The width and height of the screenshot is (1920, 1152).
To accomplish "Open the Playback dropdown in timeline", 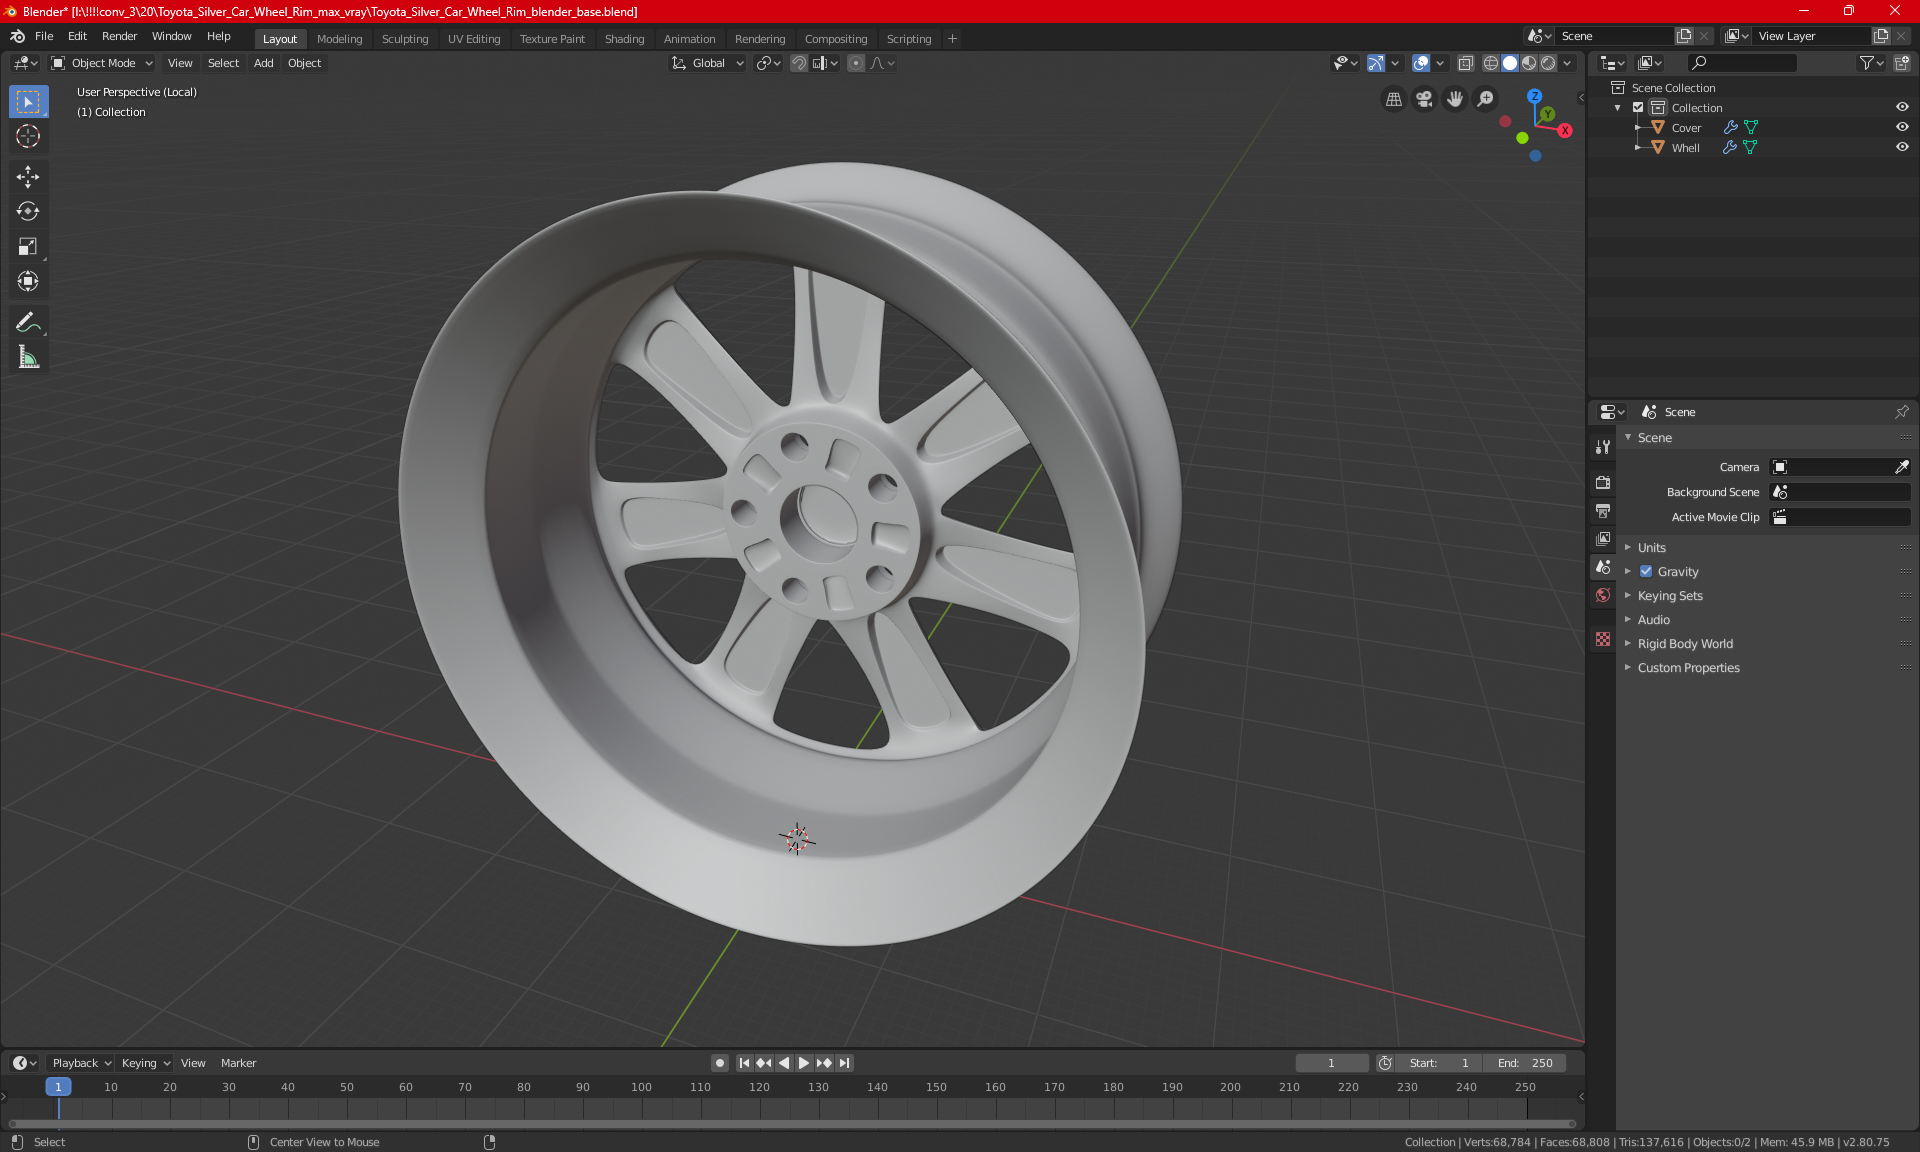I will click(x=82, y=1063).
